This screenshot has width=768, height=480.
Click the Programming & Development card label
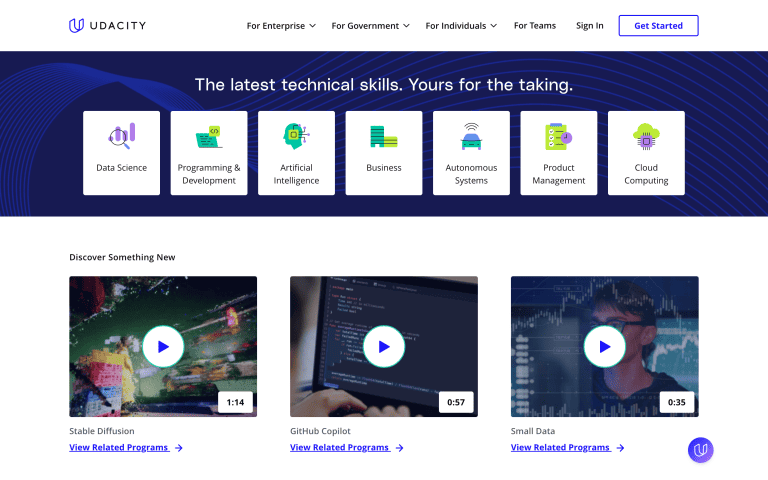tap(209, 174)
